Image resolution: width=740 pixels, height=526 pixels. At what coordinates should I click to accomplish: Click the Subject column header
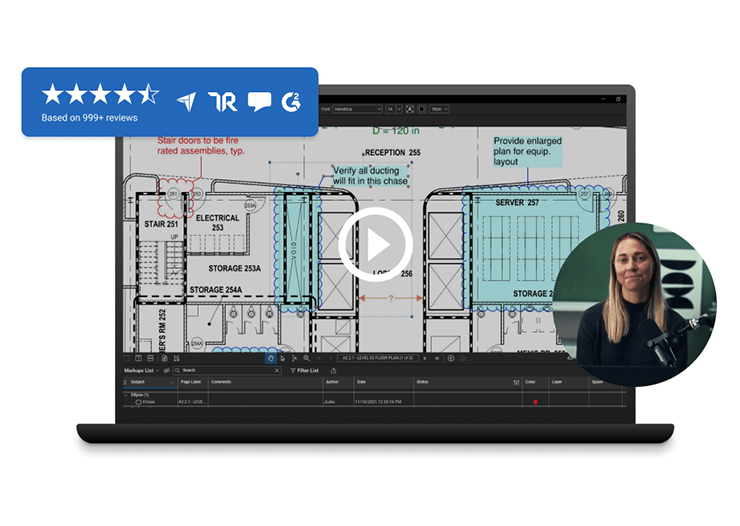[x=138, y=382]
